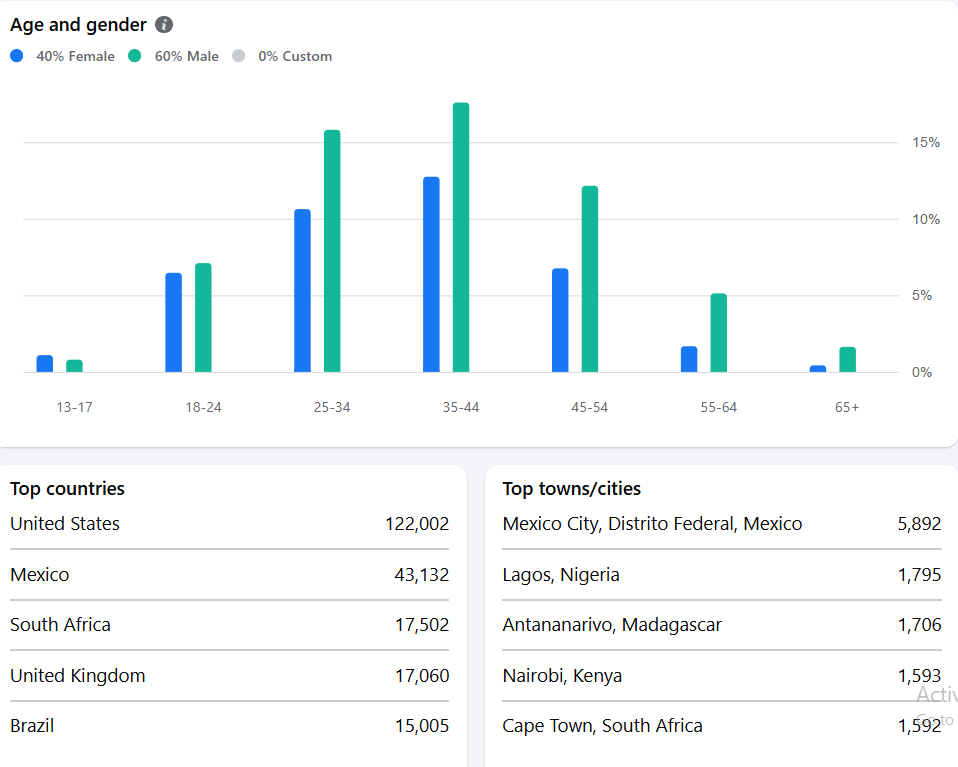Toggle the 40% Female legend label
This screenshot has height=767, width=958.
[75, 56]
